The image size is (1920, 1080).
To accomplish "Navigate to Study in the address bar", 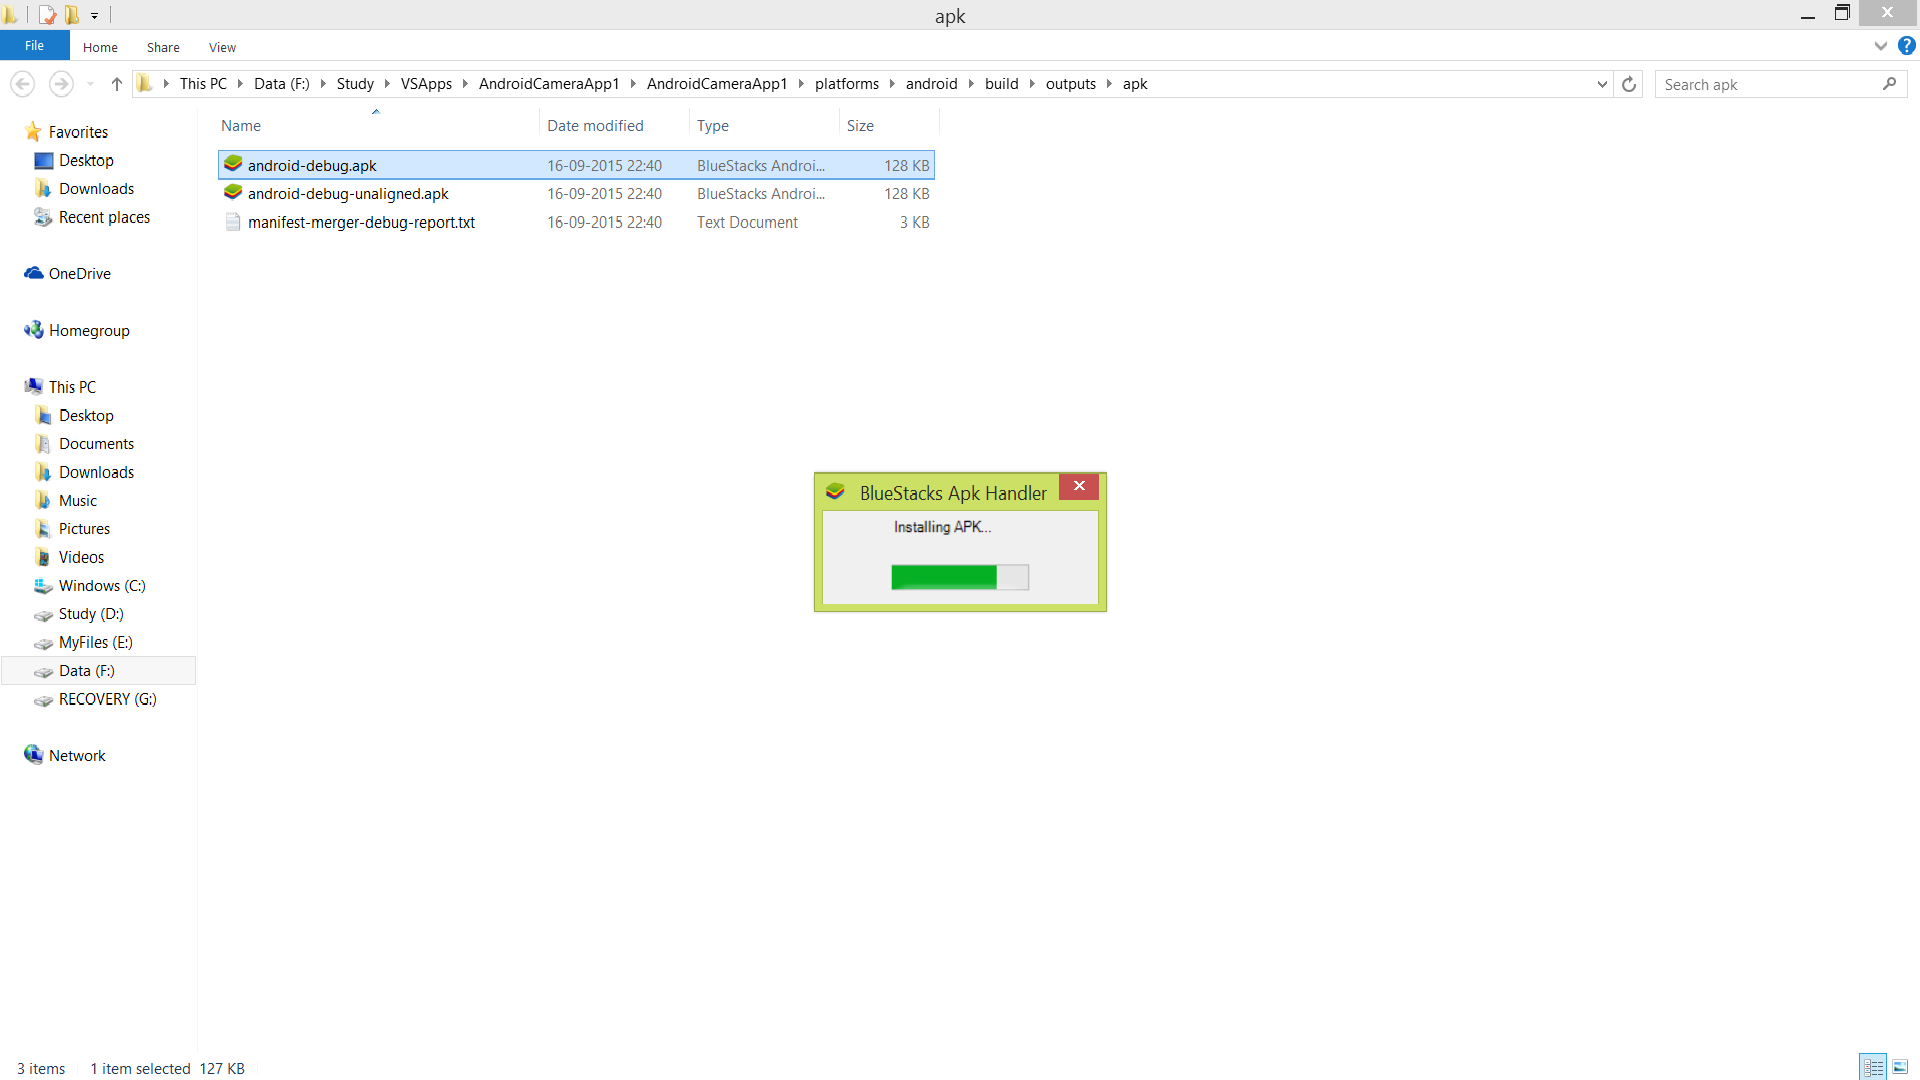I will (x=355, y=84).
